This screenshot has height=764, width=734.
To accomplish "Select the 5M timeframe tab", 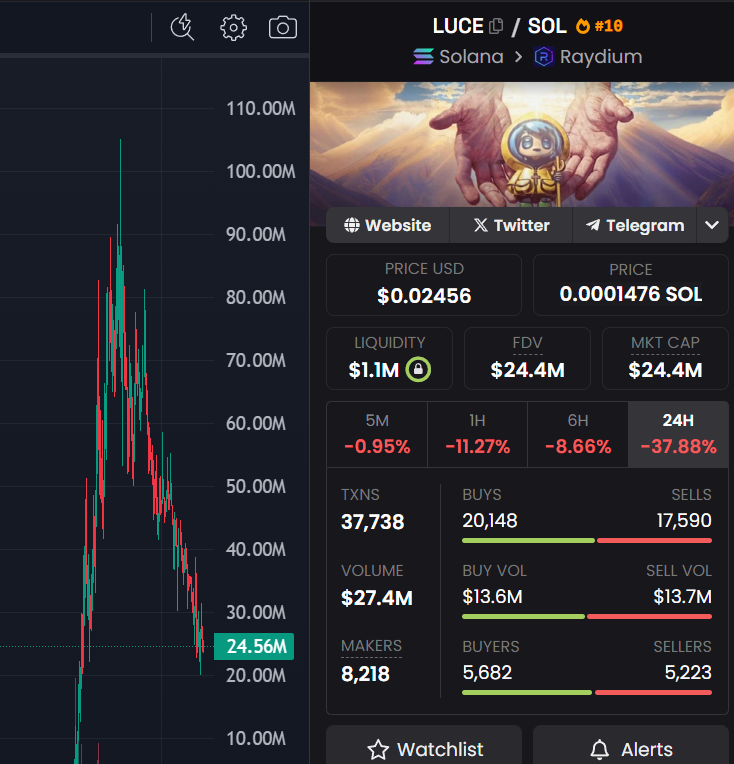I will click(x=377, y=435).
